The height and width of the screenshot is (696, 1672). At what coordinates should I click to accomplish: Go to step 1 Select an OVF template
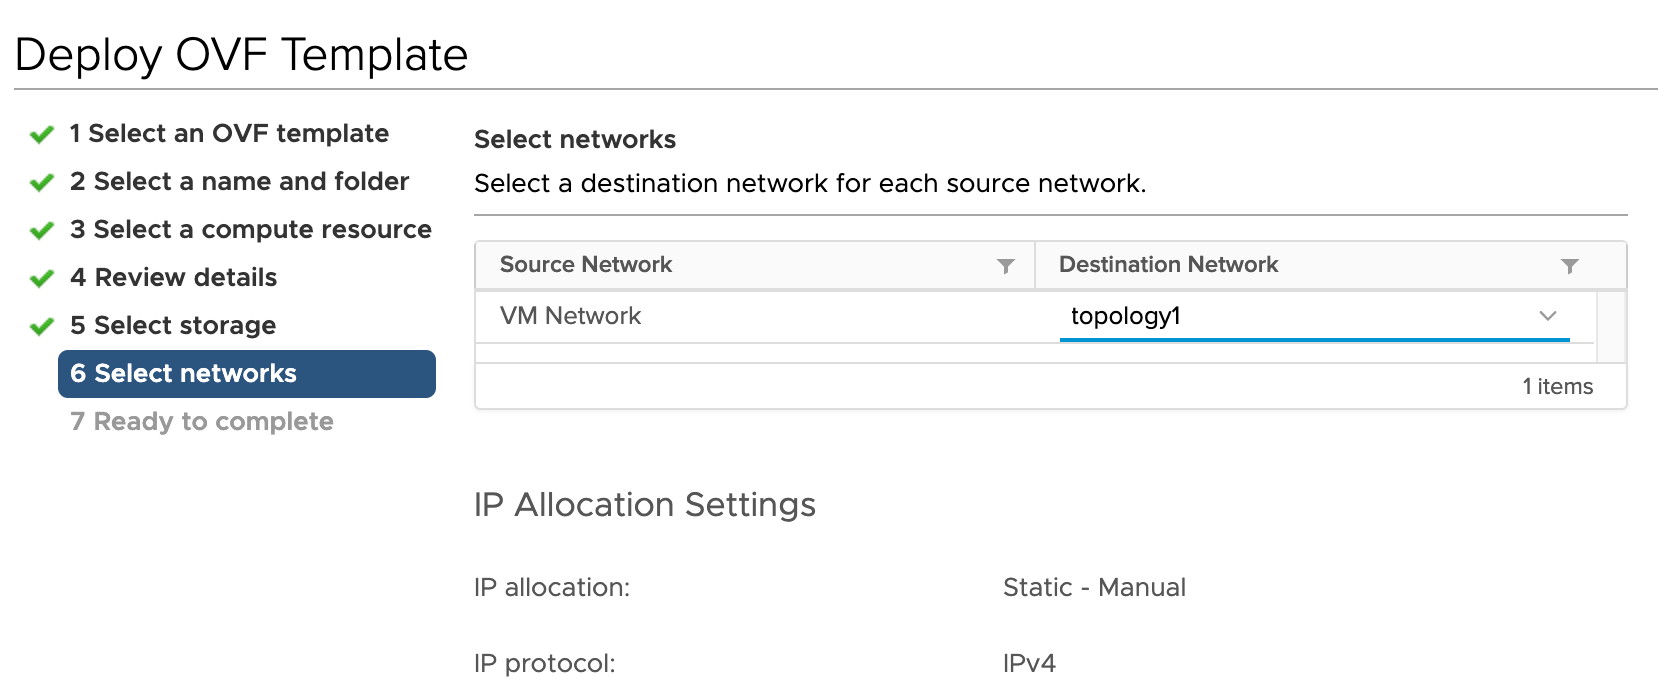[228, 133]
